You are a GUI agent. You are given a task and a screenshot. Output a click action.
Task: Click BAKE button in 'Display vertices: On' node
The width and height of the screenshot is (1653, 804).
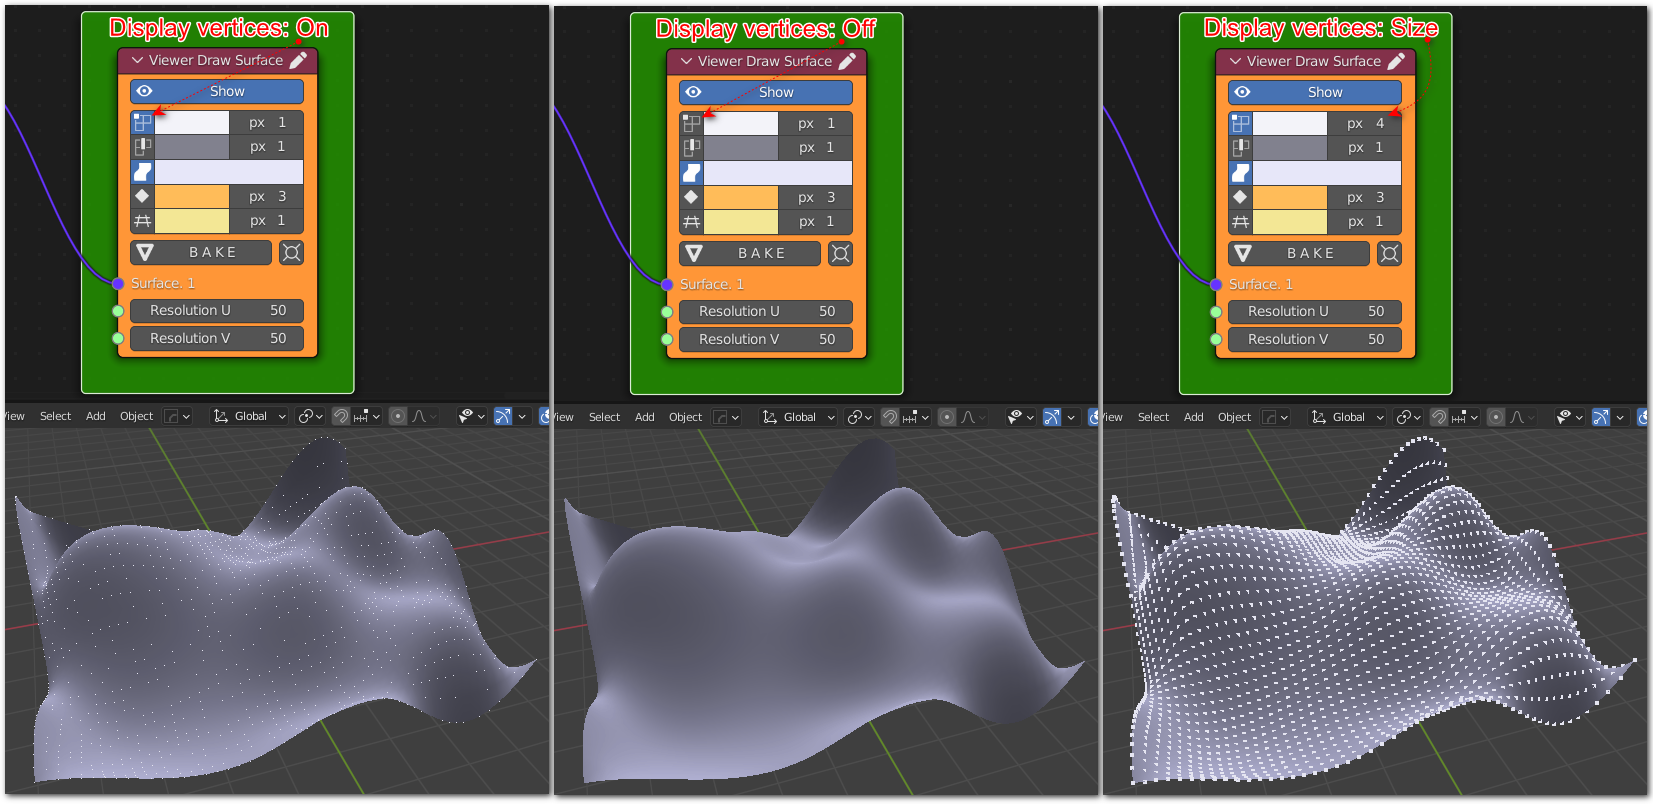[201, 252]
